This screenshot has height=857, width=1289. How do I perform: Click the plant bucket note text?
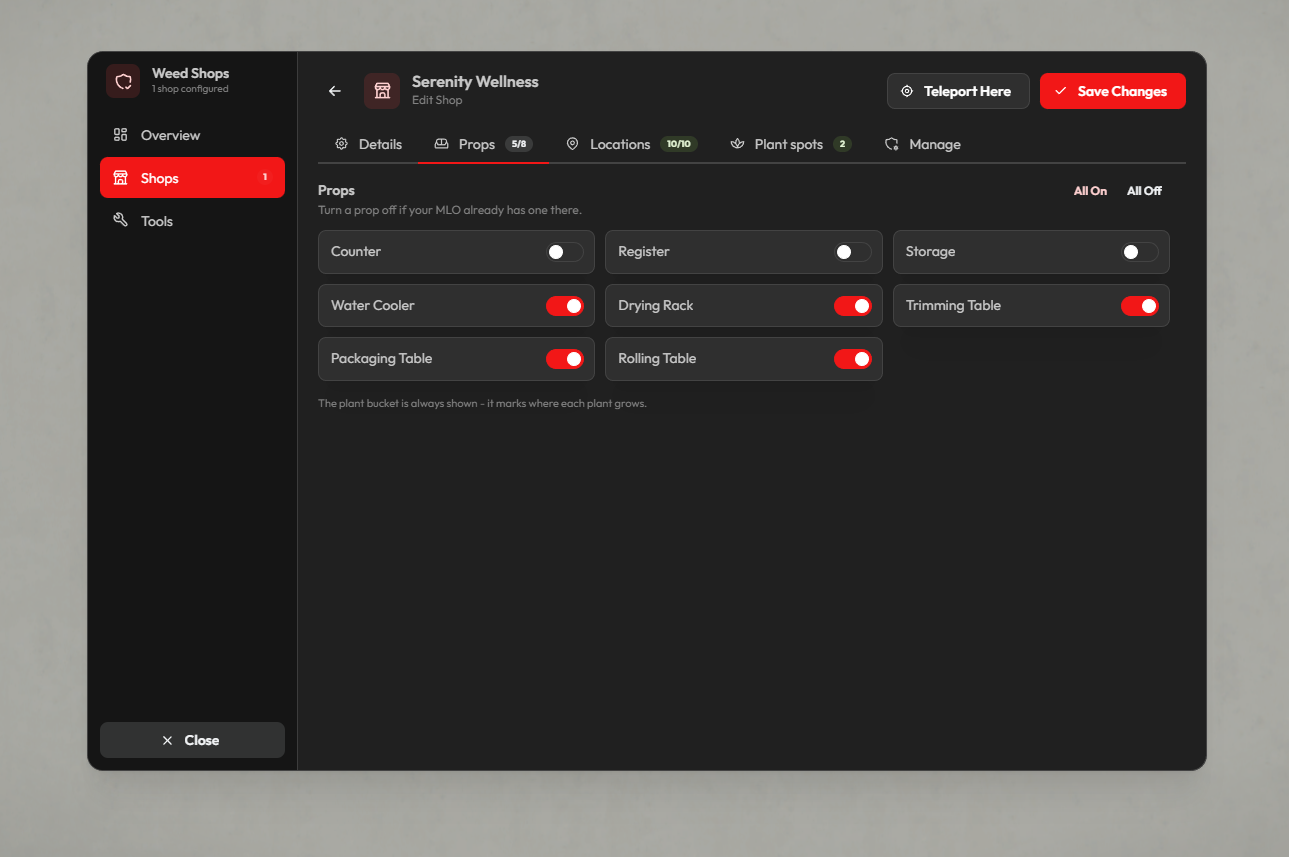click(482, 404)
